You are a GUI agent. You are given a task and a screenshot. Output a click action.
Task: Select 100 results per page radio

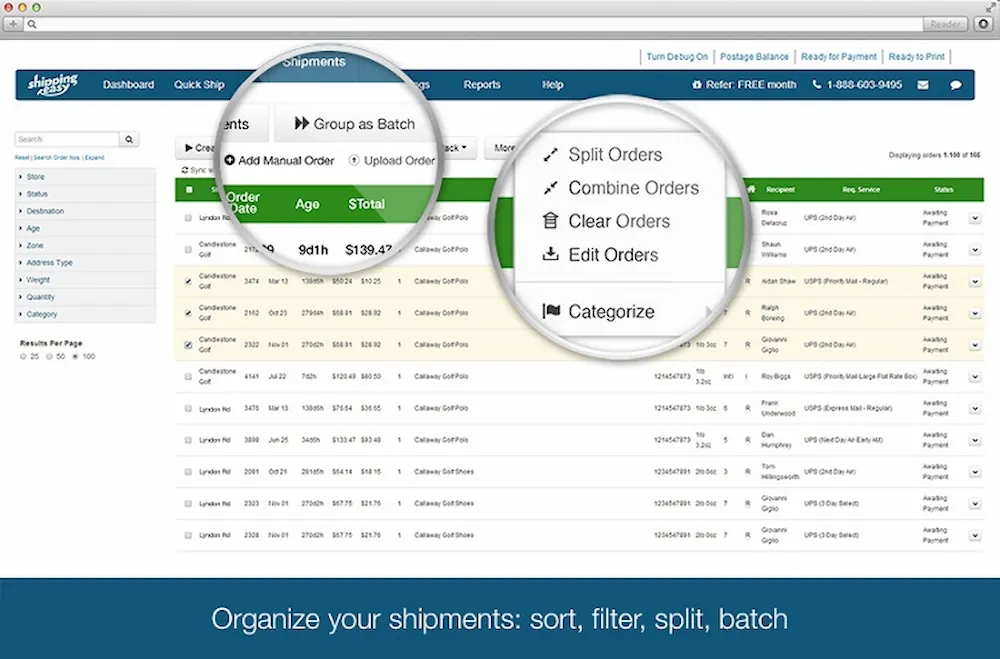point(75,357)
